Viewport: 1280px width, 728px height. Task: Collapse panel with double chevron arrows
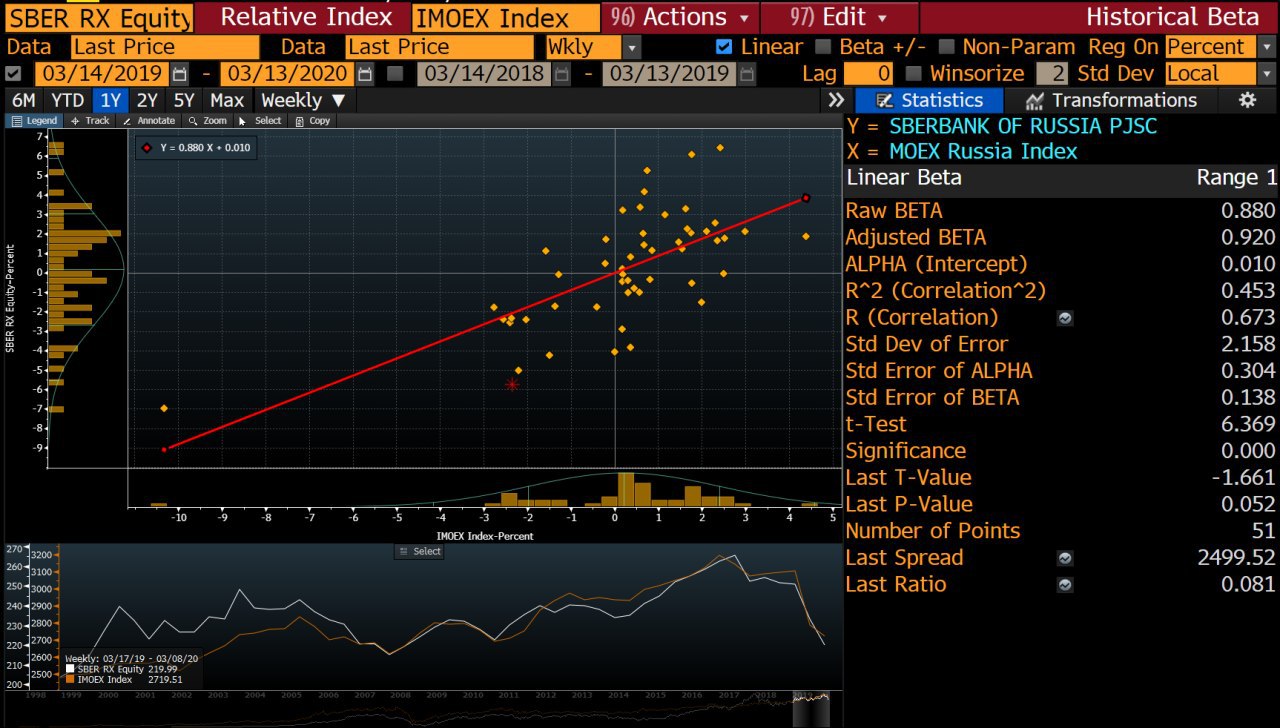pos(836,100)
